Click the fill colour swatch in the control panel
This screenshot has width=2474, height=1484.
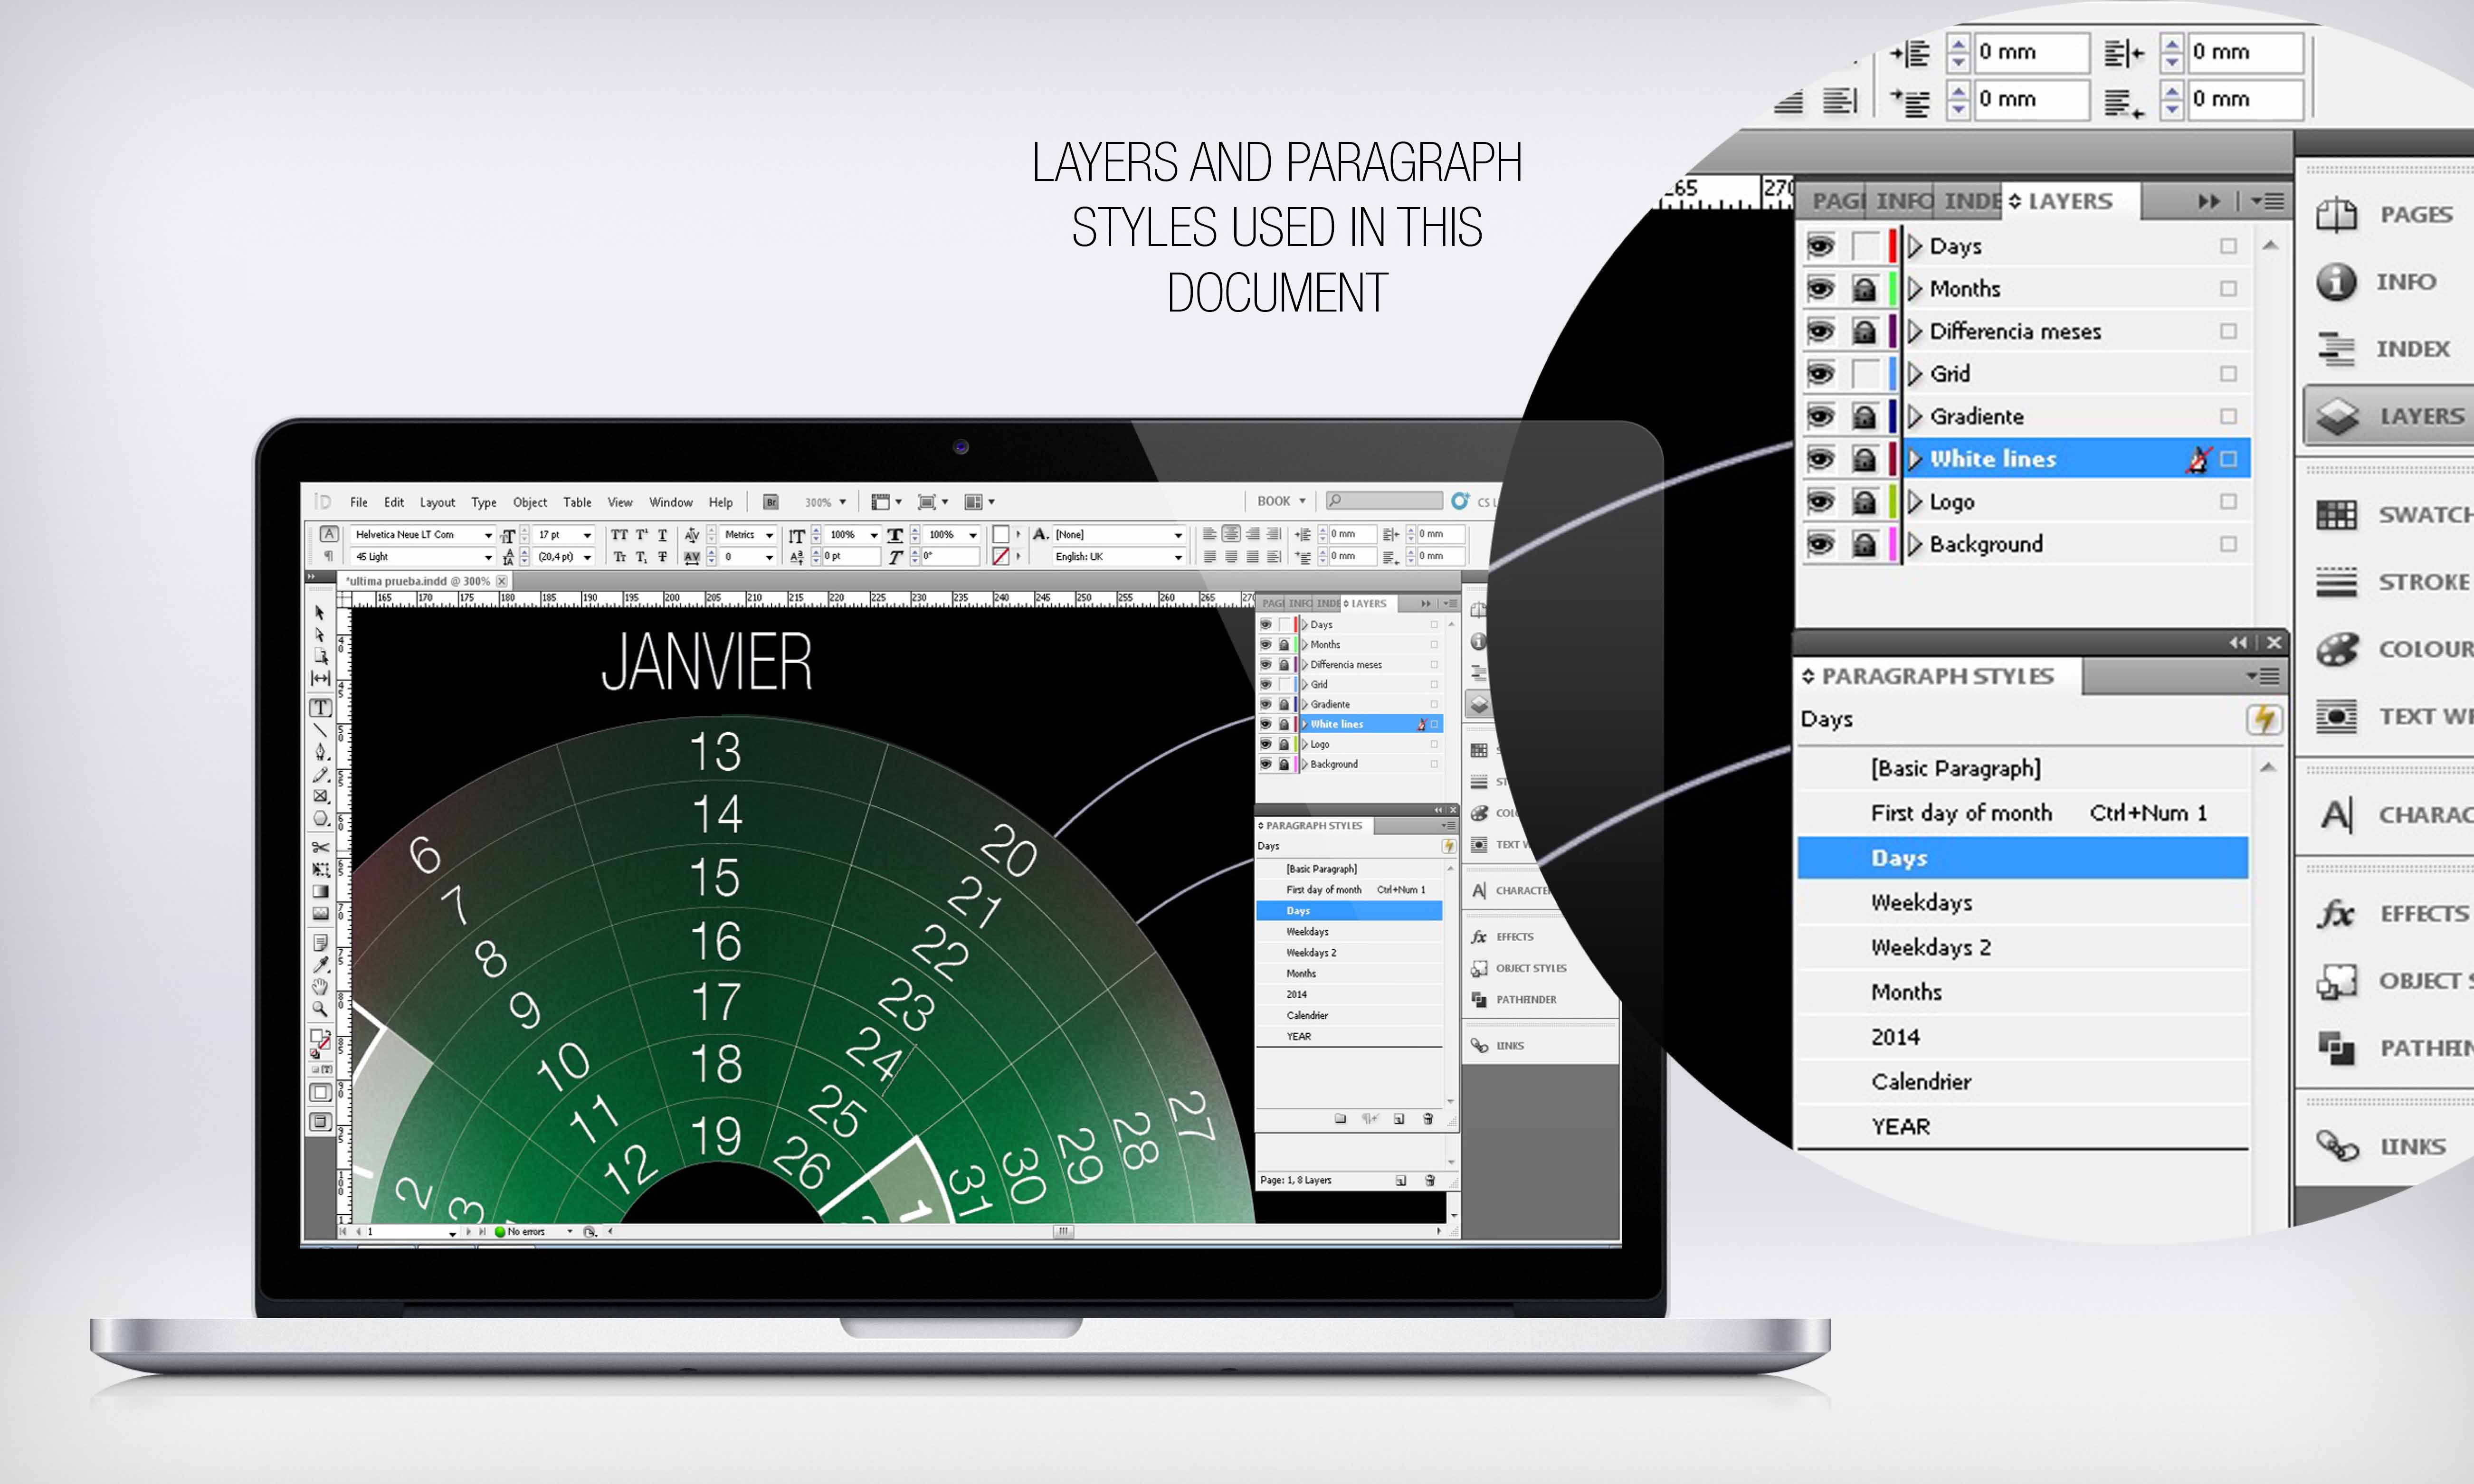click(1000, 535)
